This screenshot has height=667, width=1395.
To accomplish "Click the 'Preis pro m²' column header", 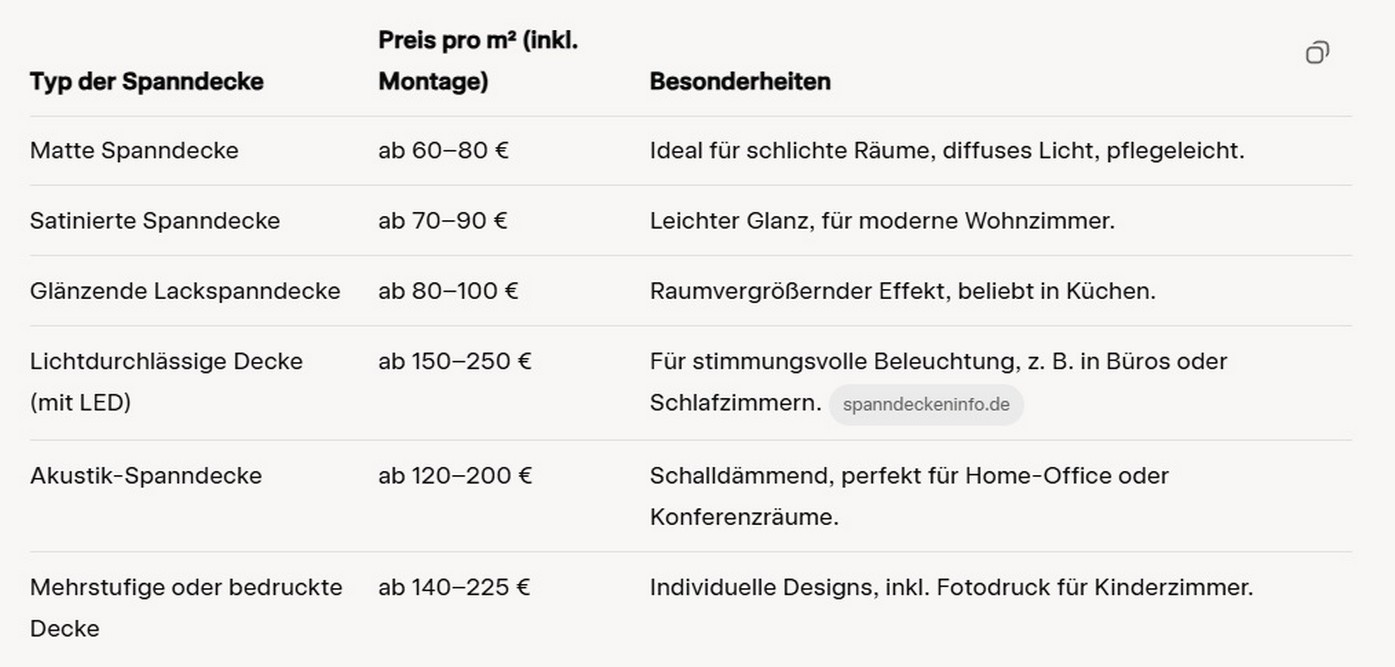I will (478, 61).
